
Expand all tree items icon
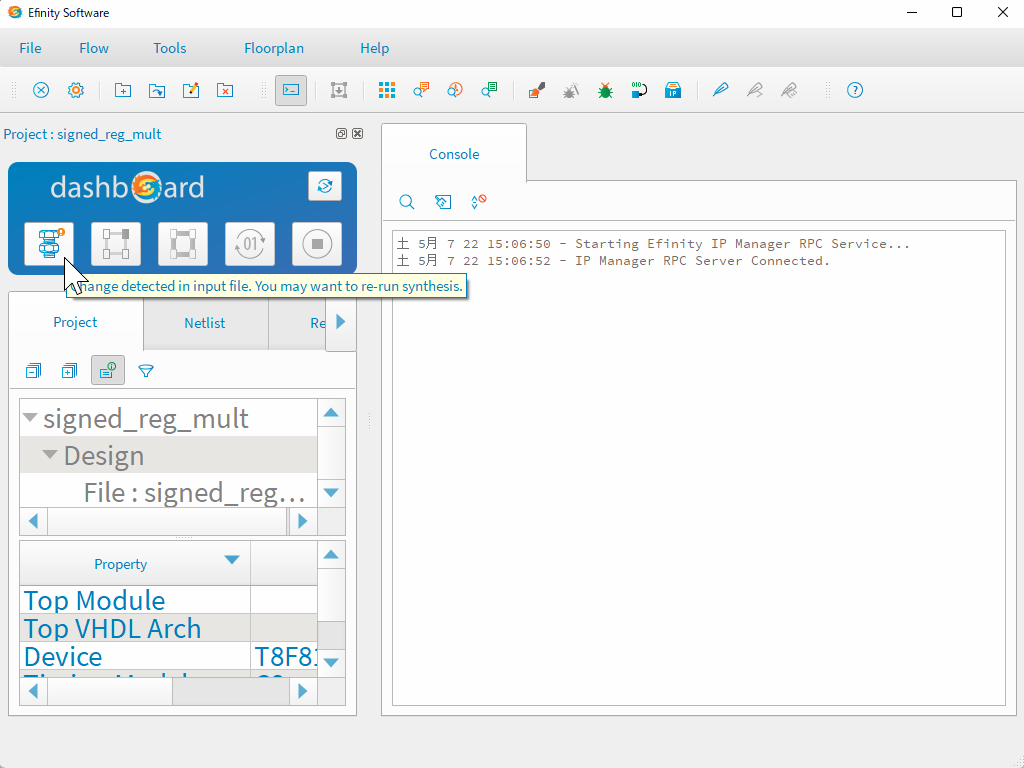(69, 371)
